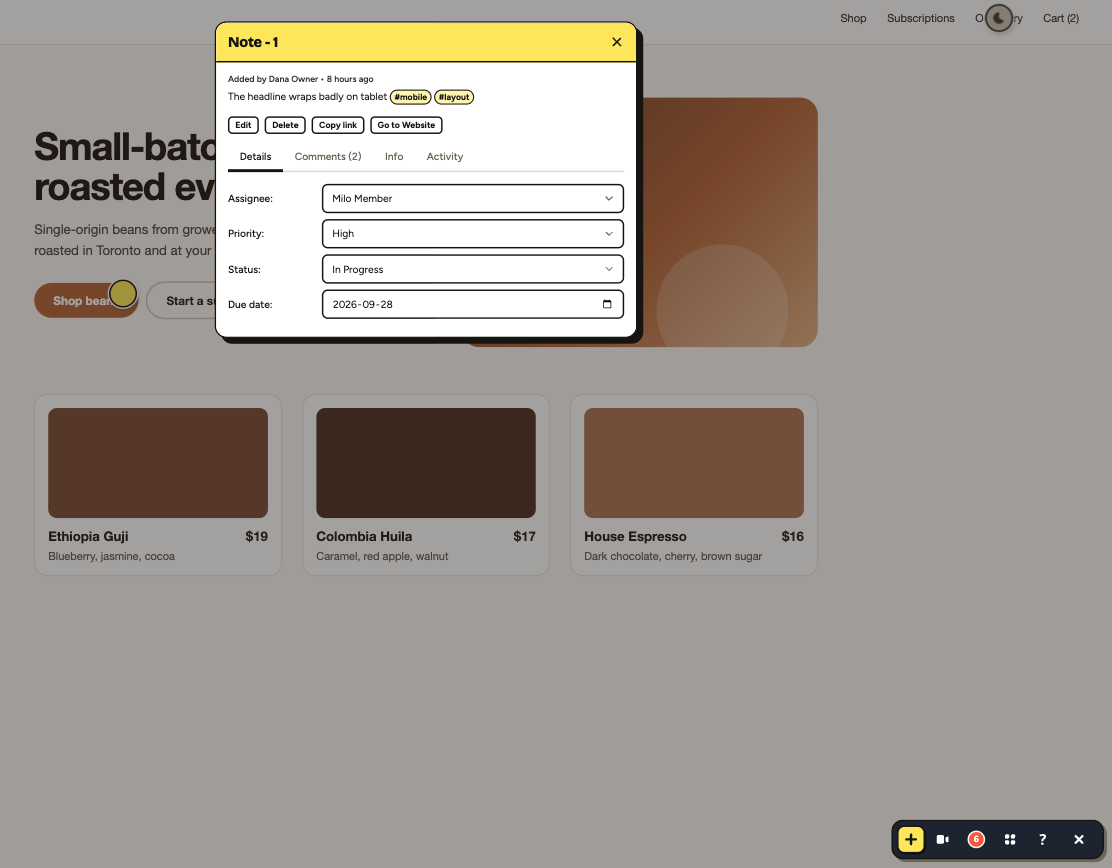Click the yellow add note plus icon
This screenshot has height=868, width=1112.
point(911,840)
